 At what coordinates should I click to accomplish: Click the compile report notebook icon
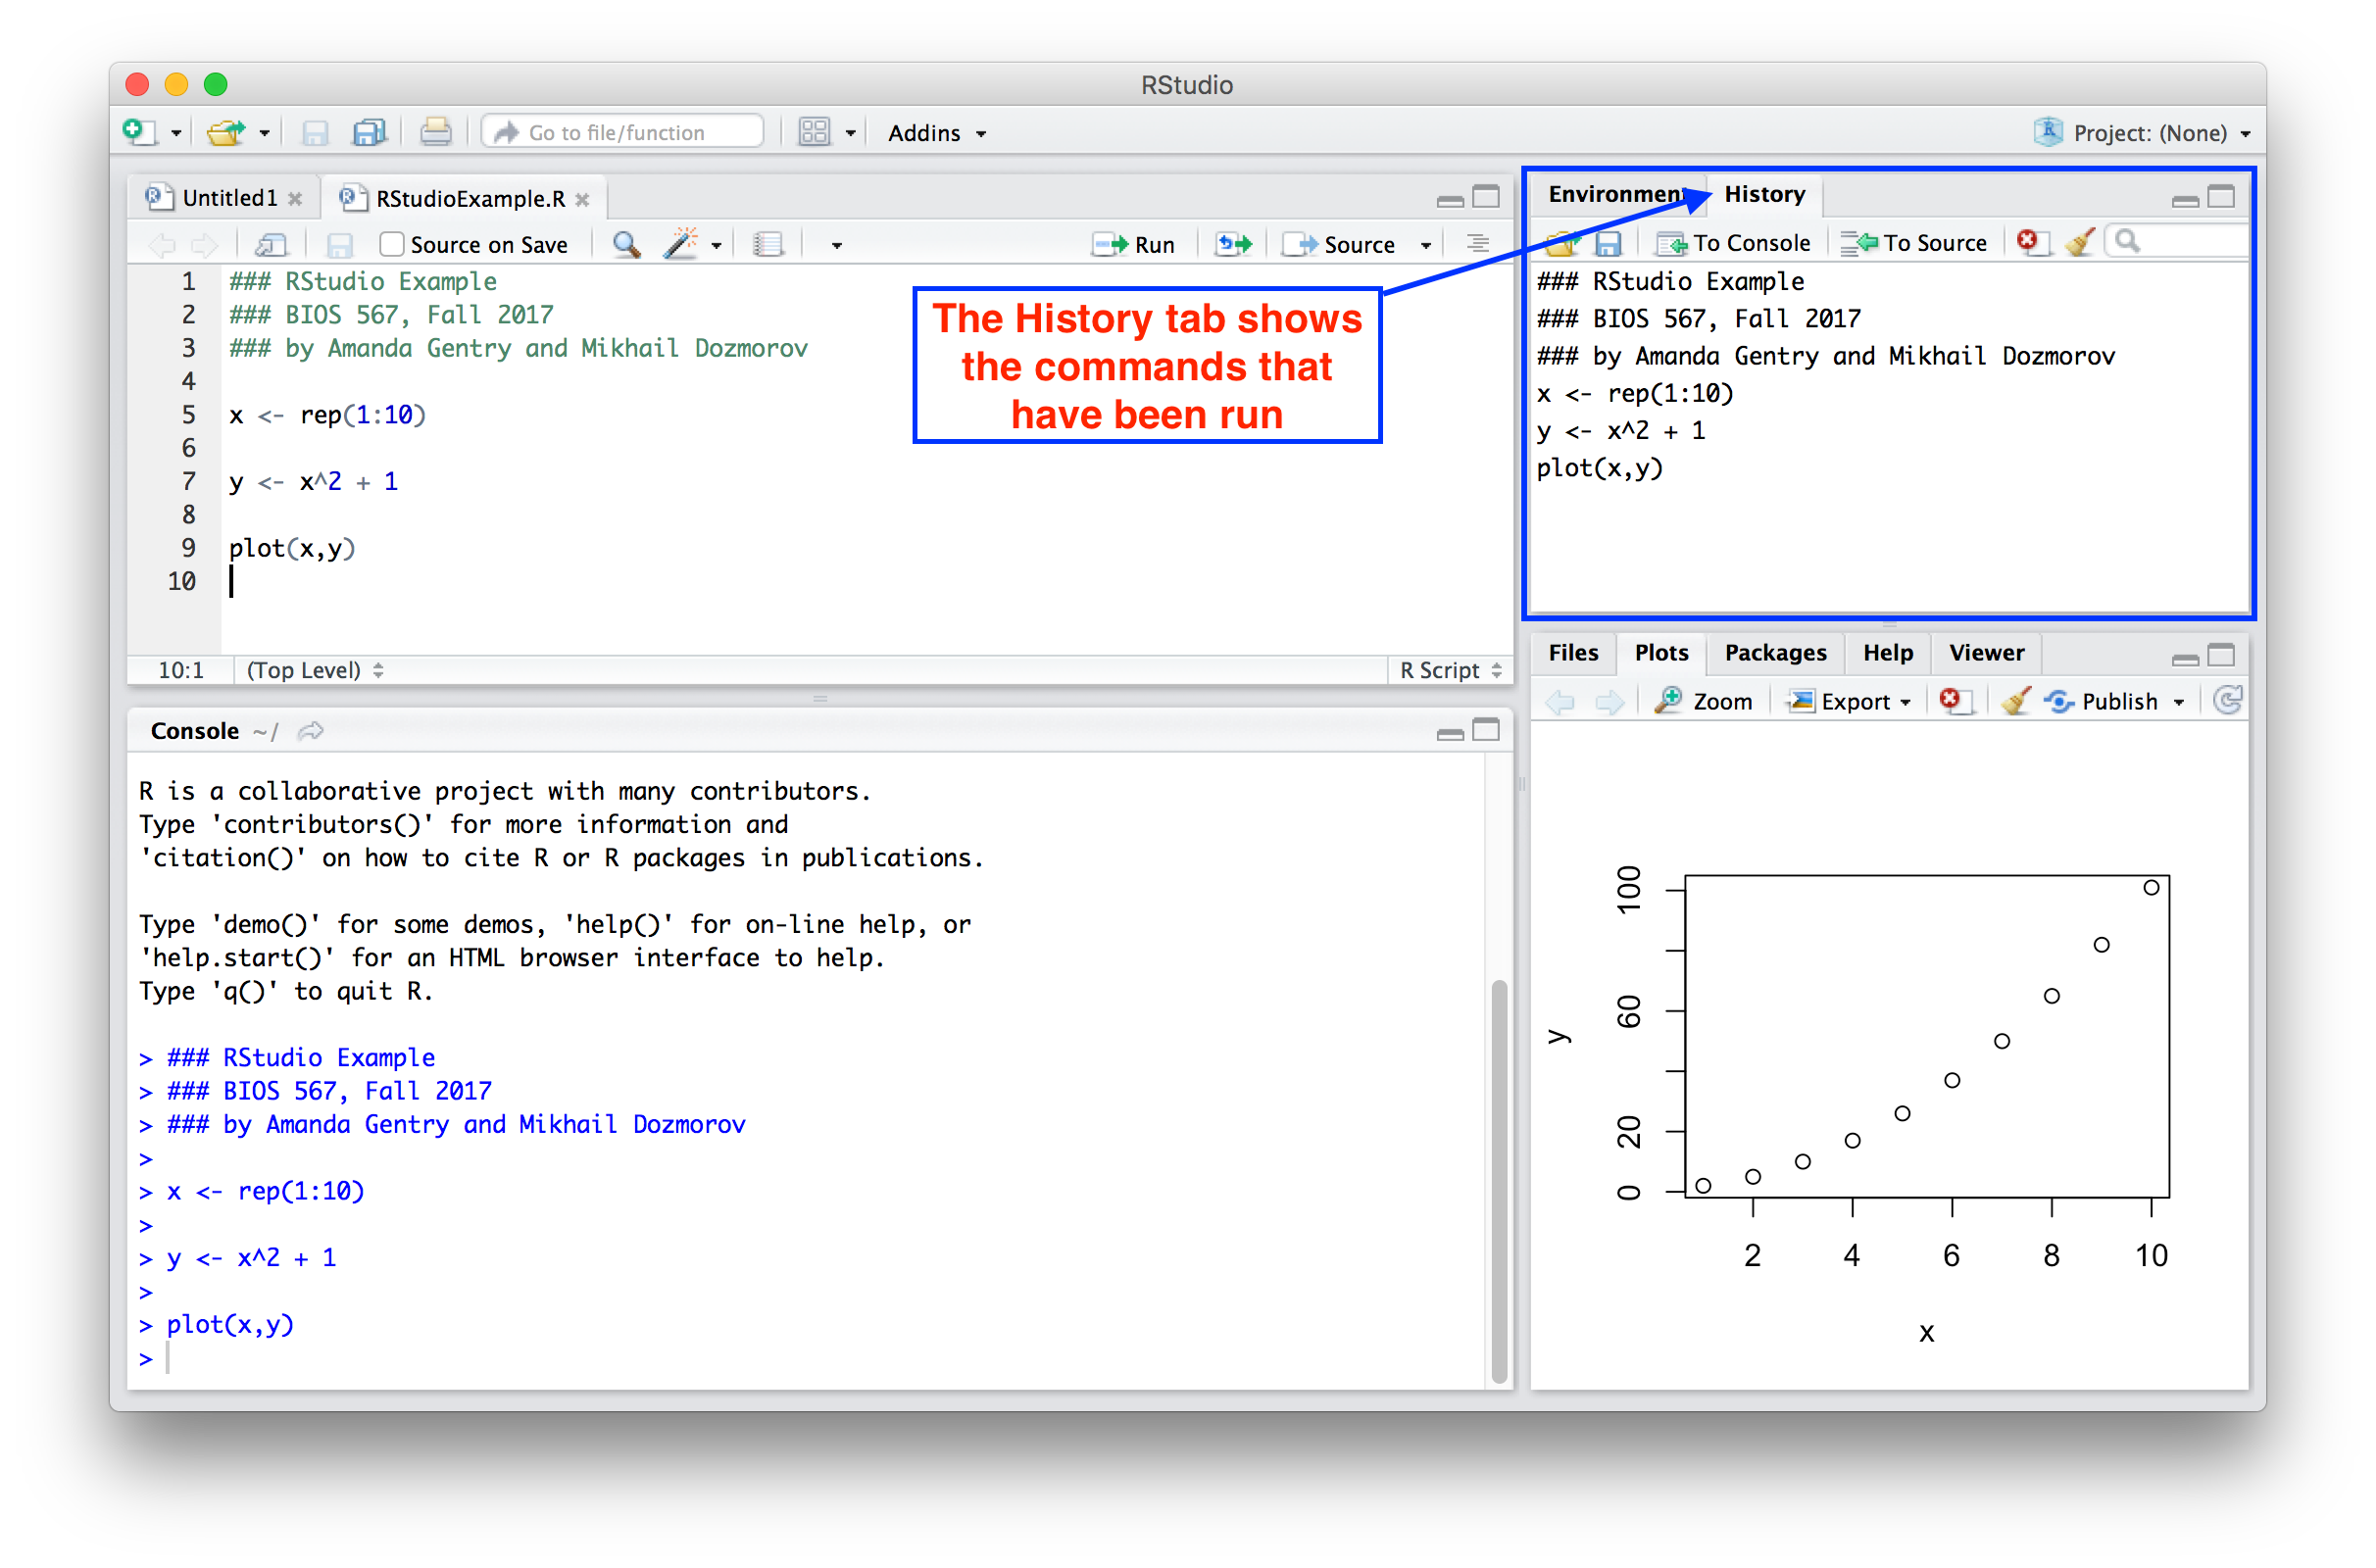[768, 245]
